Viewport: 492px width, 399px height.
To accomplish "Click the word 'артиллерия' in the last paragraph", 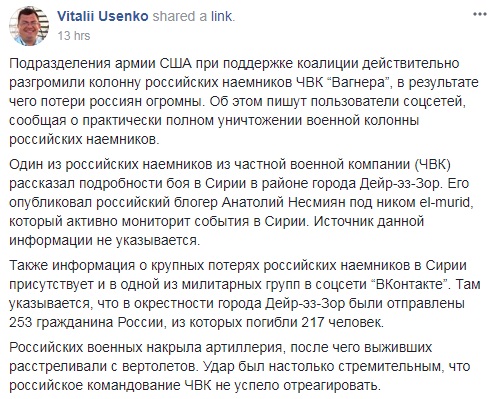I will tap(244, 348).
